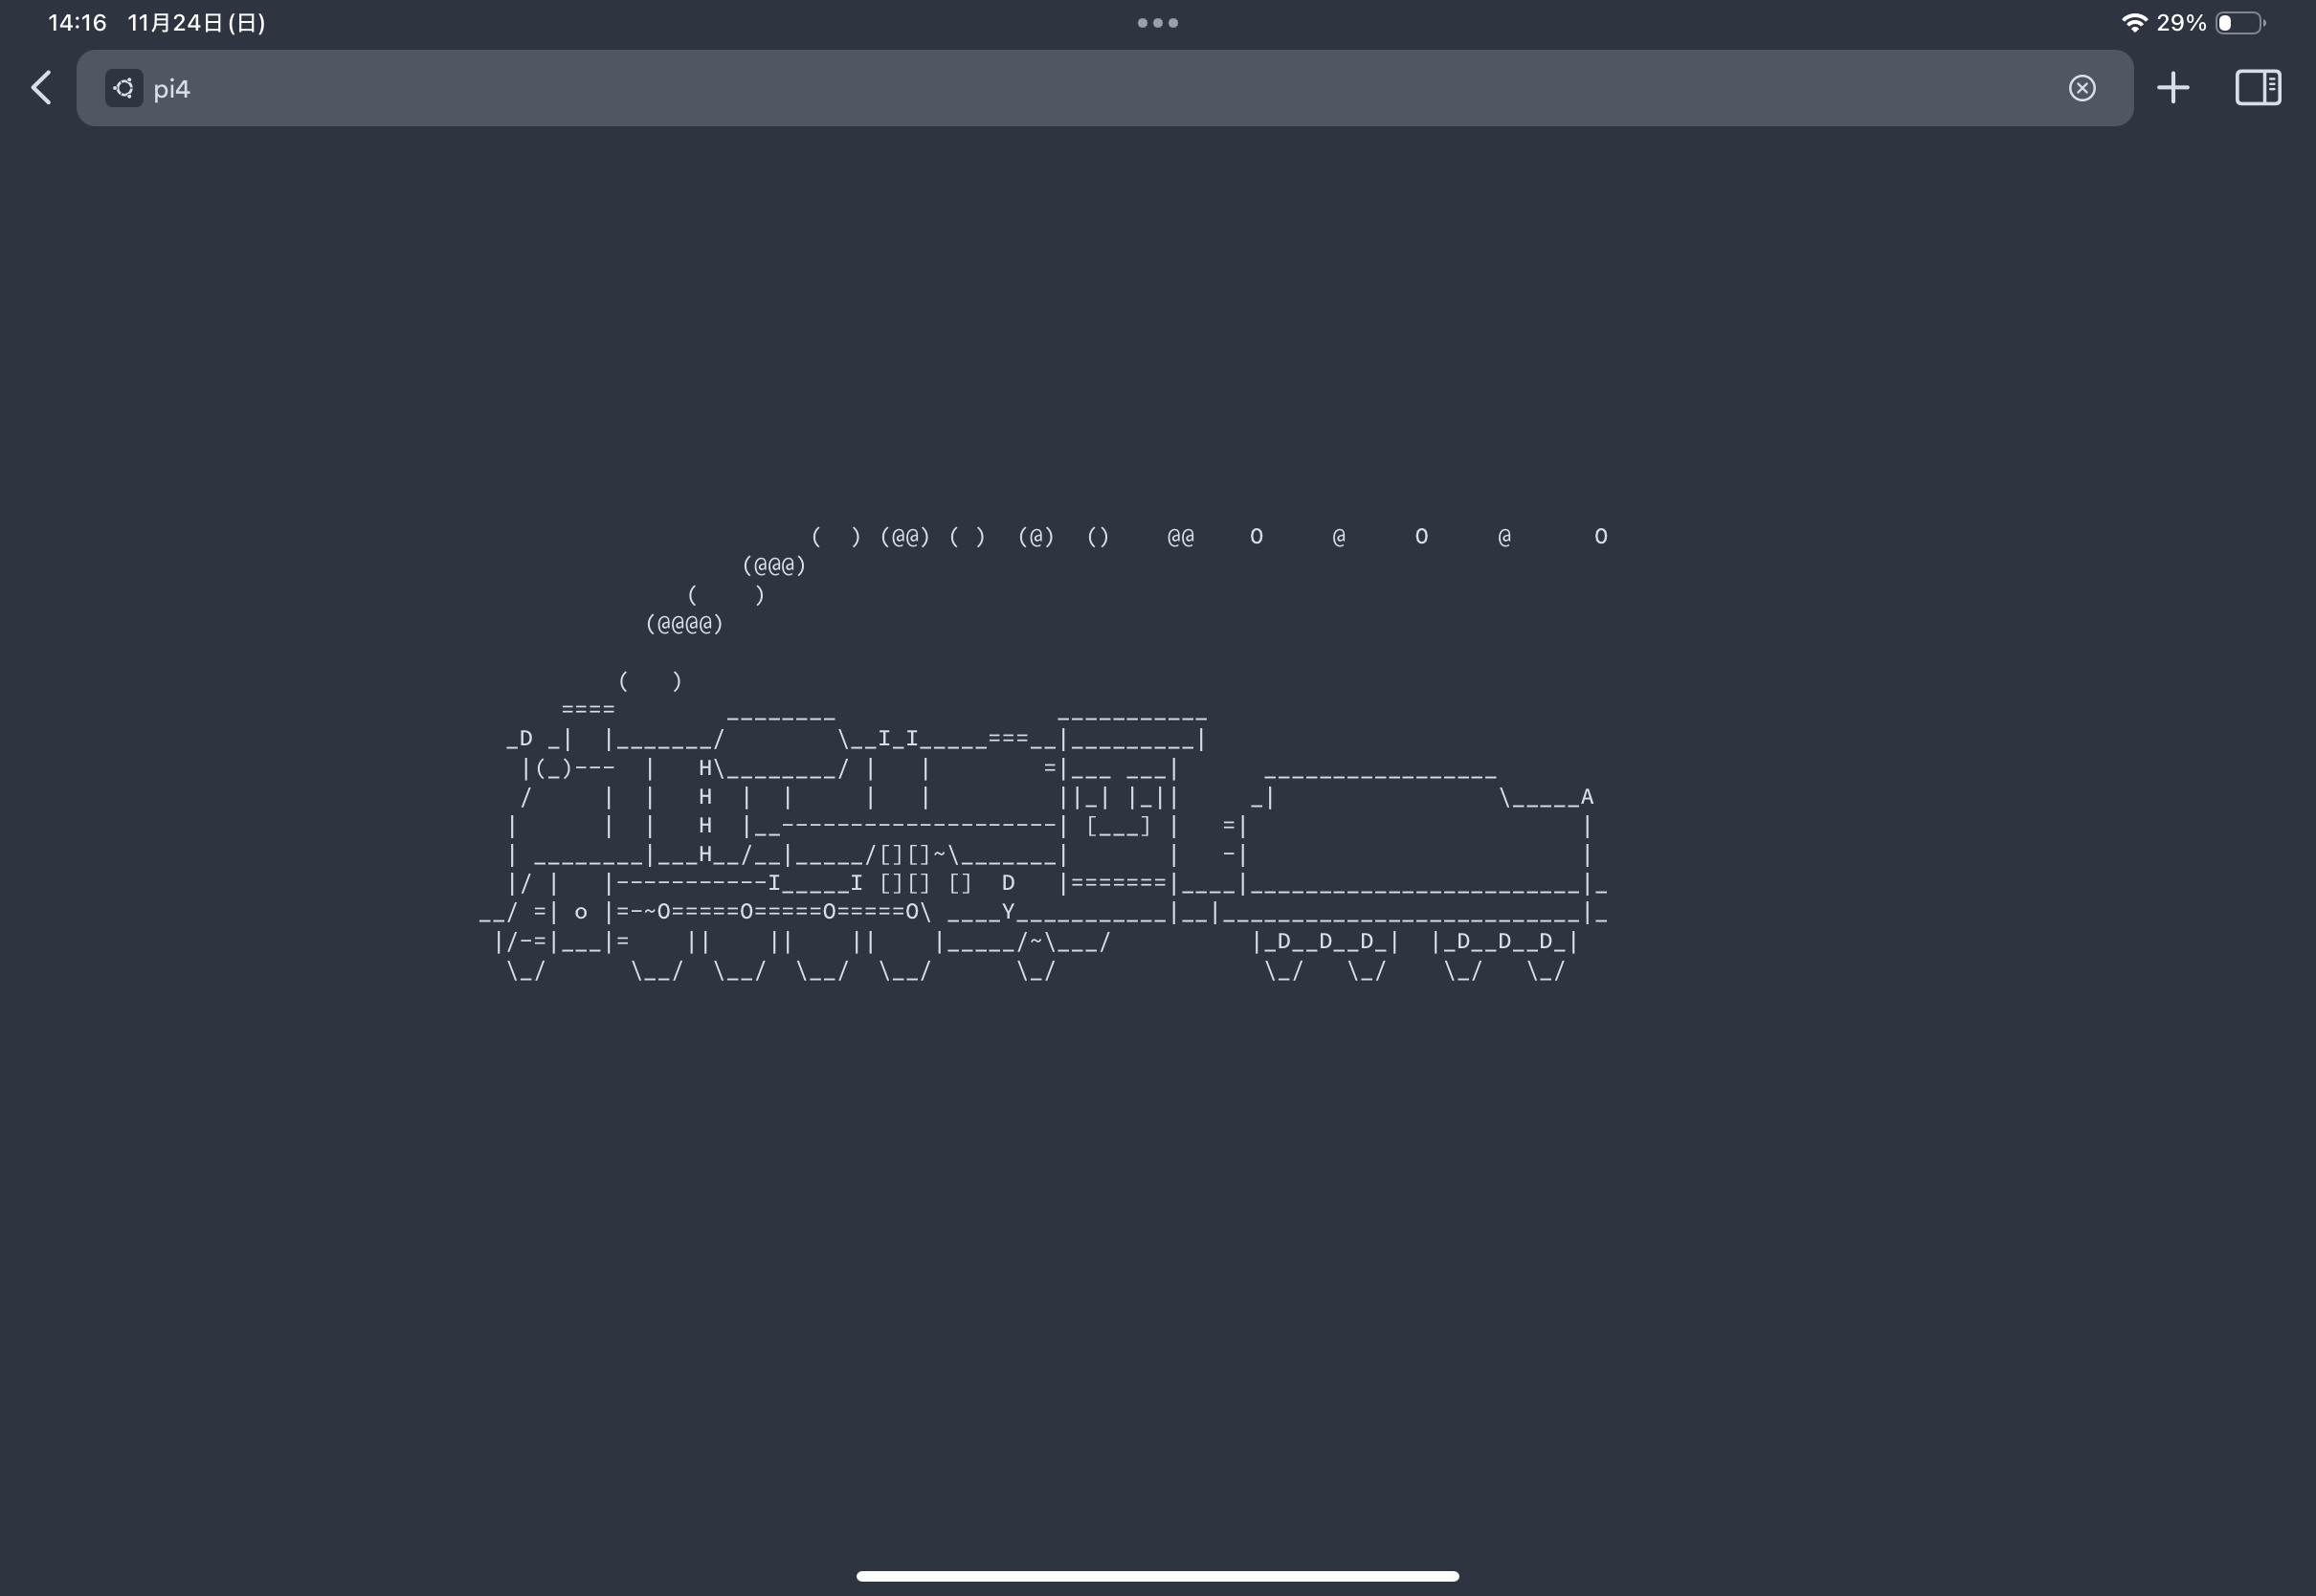The height and width of the screenshot is (1596, 2316).
Task: Toggle the sidebar panel icon
Action: coord(2258,88)
